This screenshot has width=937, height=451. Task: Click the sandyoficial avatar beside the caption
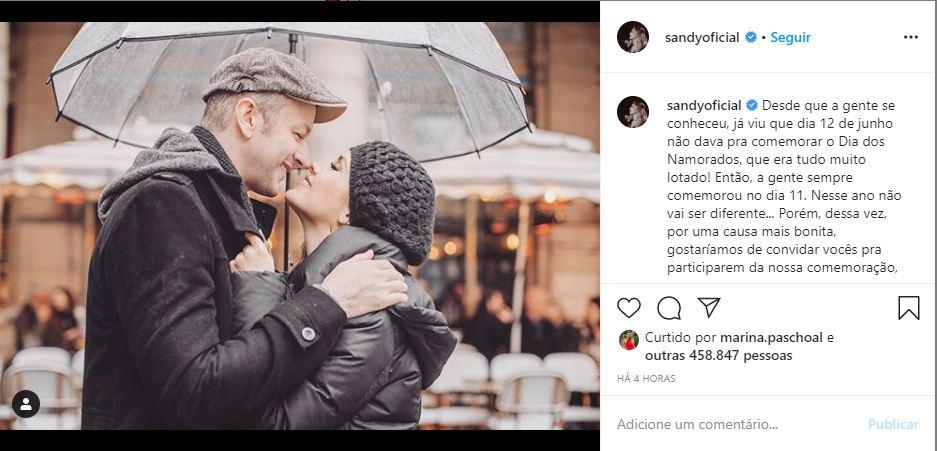point(633,112)
